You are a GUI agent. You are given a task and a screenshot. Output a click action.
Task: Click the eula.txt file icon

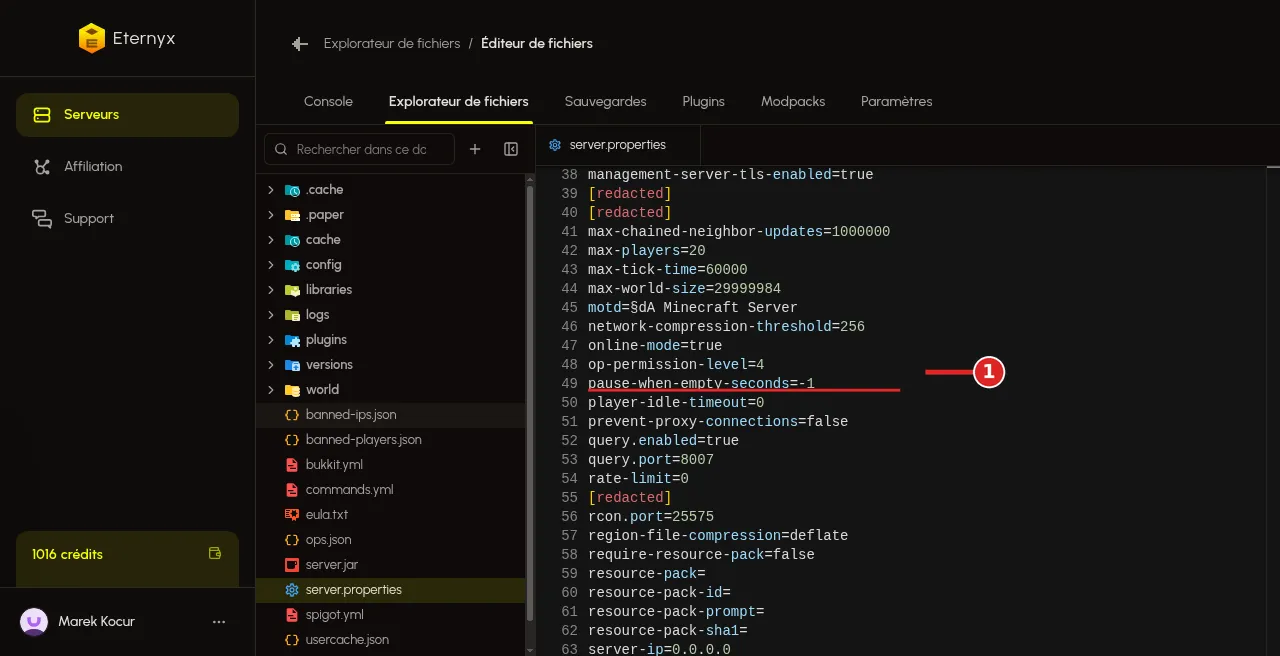coord(292,515)
